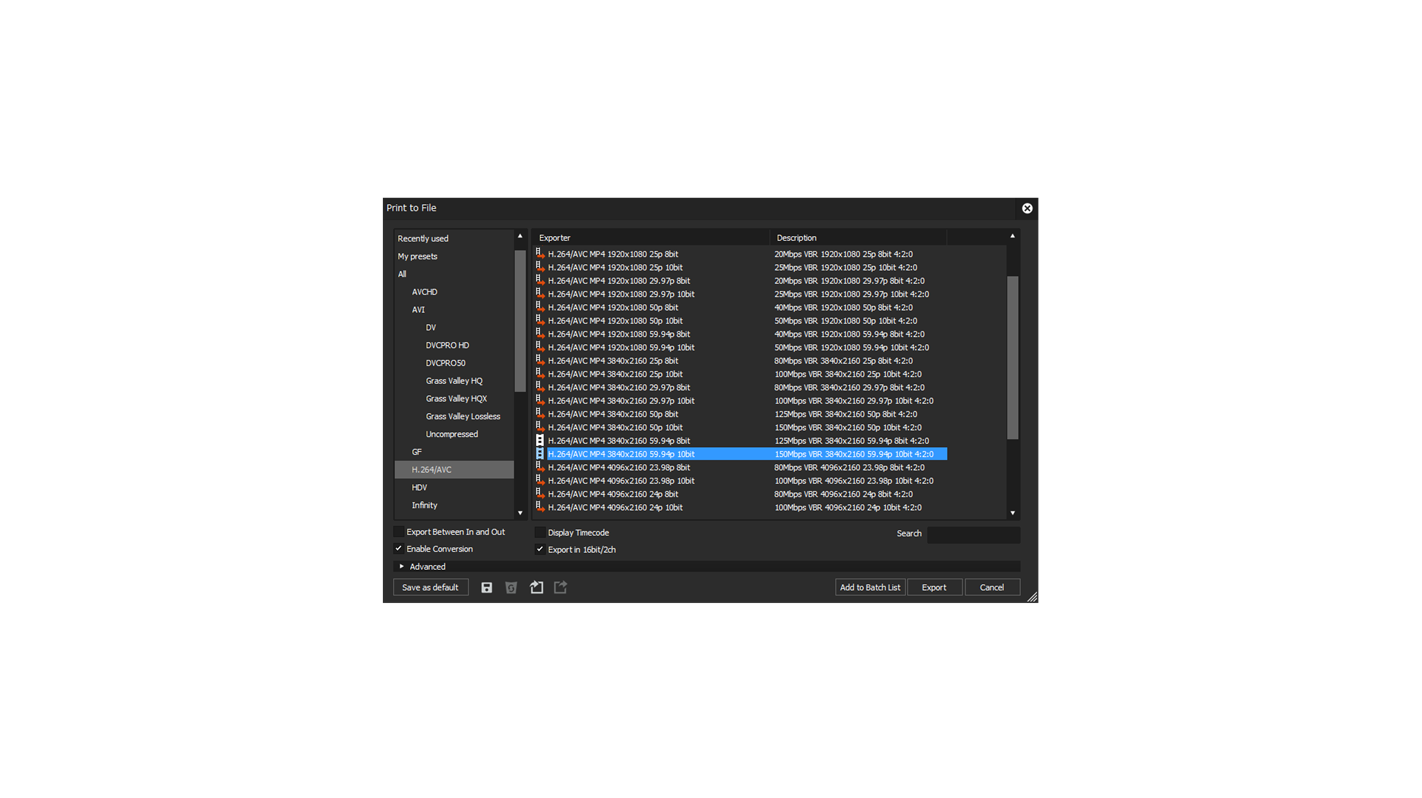
Task: Click the exporter list's vertical scrollbar thumb
Action: click(x=1012, y=357)
